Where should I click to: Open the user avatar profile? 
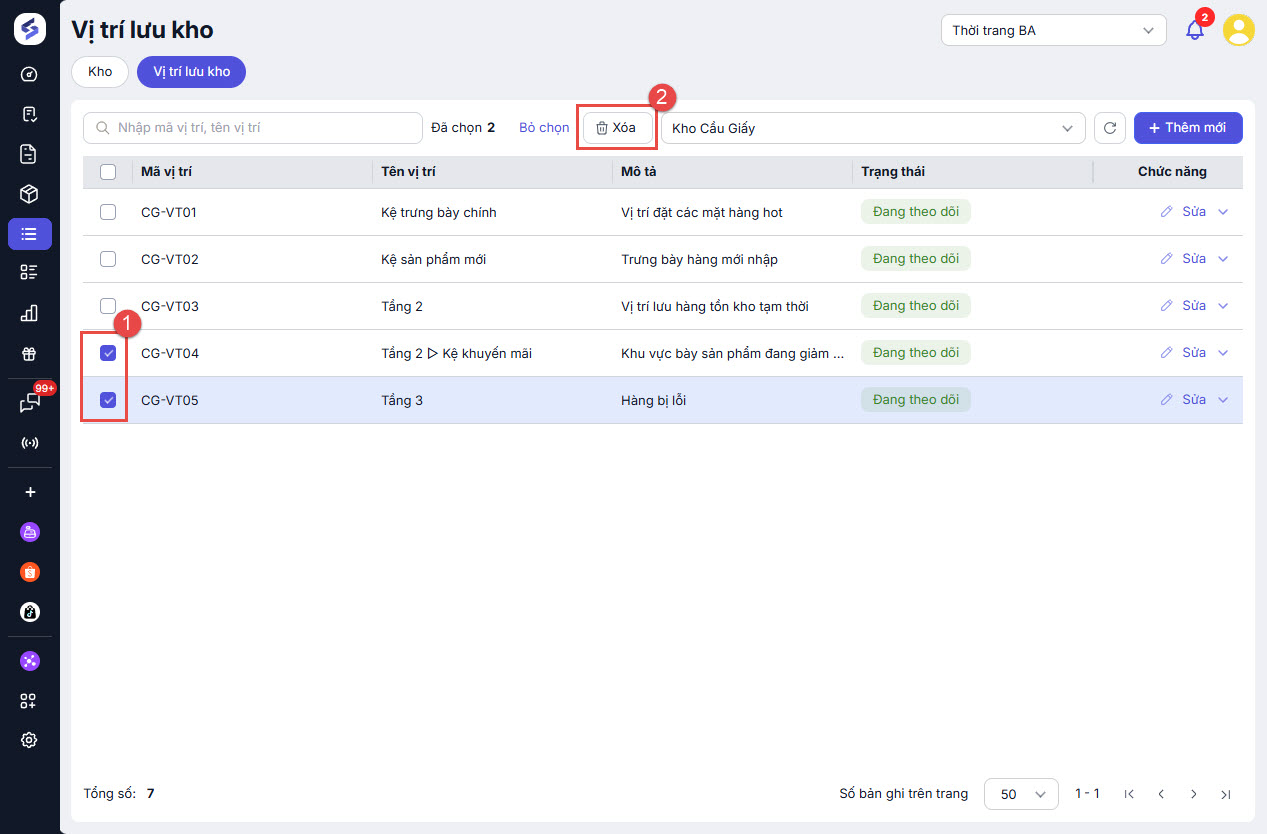[x=1239, y=30]
